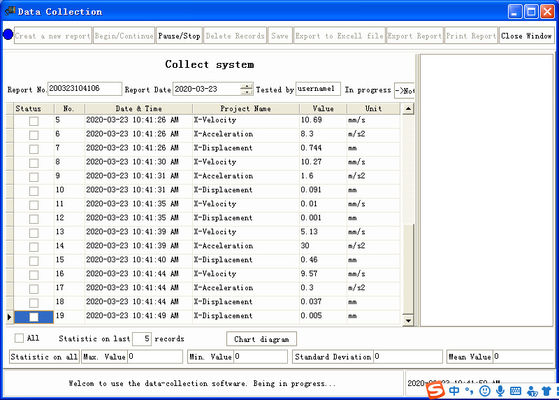
Task: Click the shirt skin icon in IME bar
Action: [x=546, y=391]
